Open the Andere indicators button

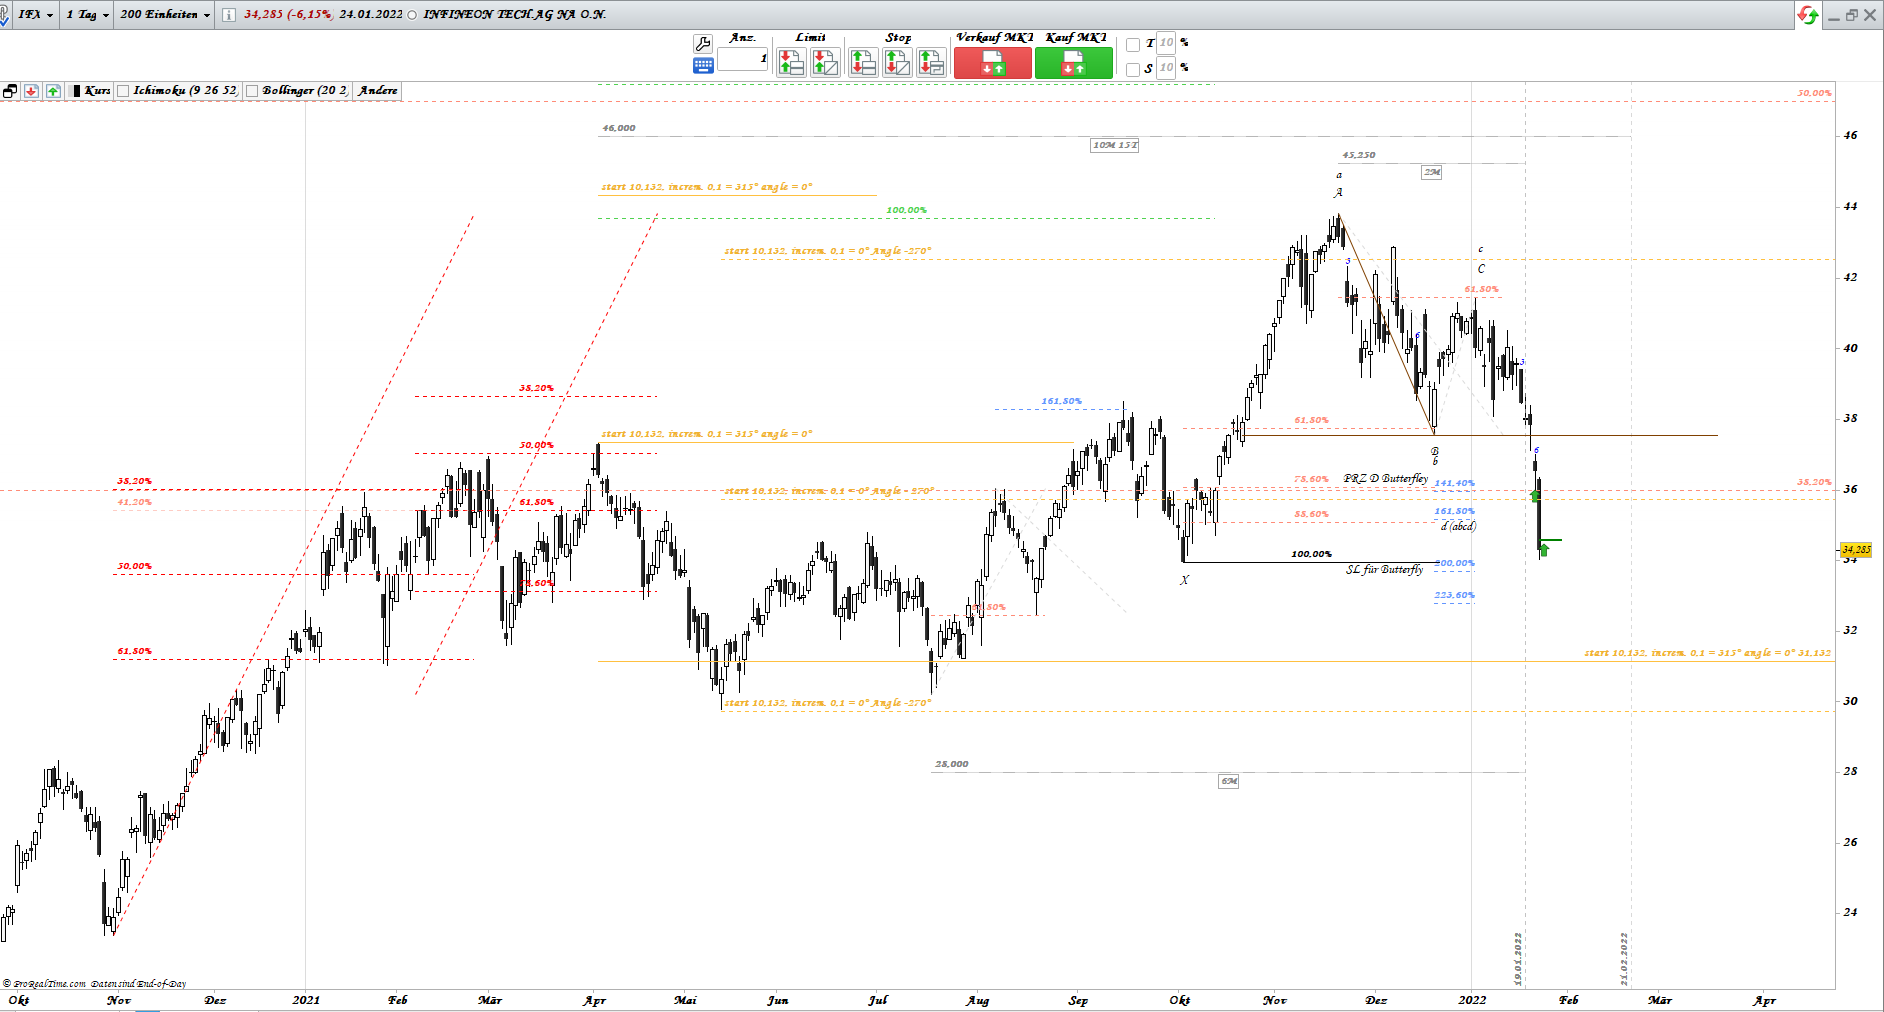pos(378,91)
